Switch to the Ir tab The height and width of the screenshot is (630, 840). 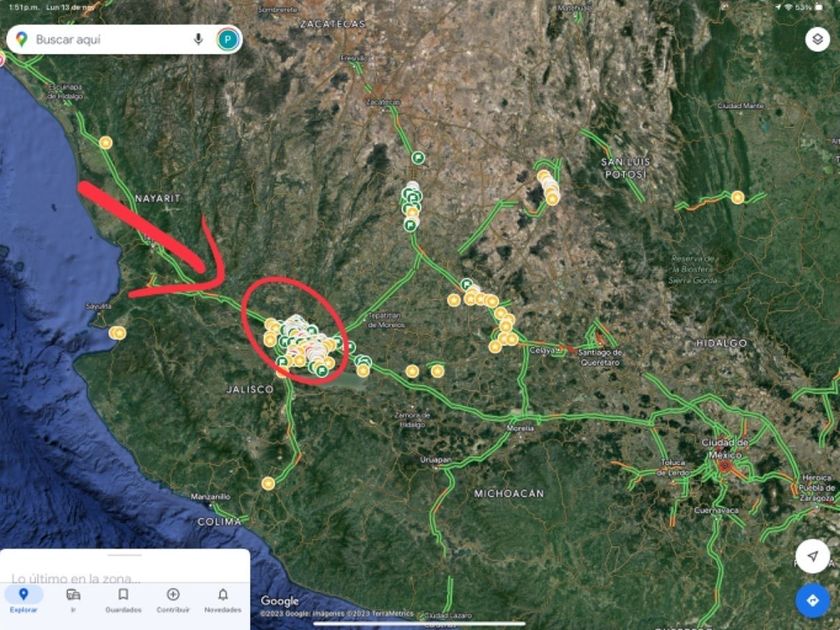[73, 599]
